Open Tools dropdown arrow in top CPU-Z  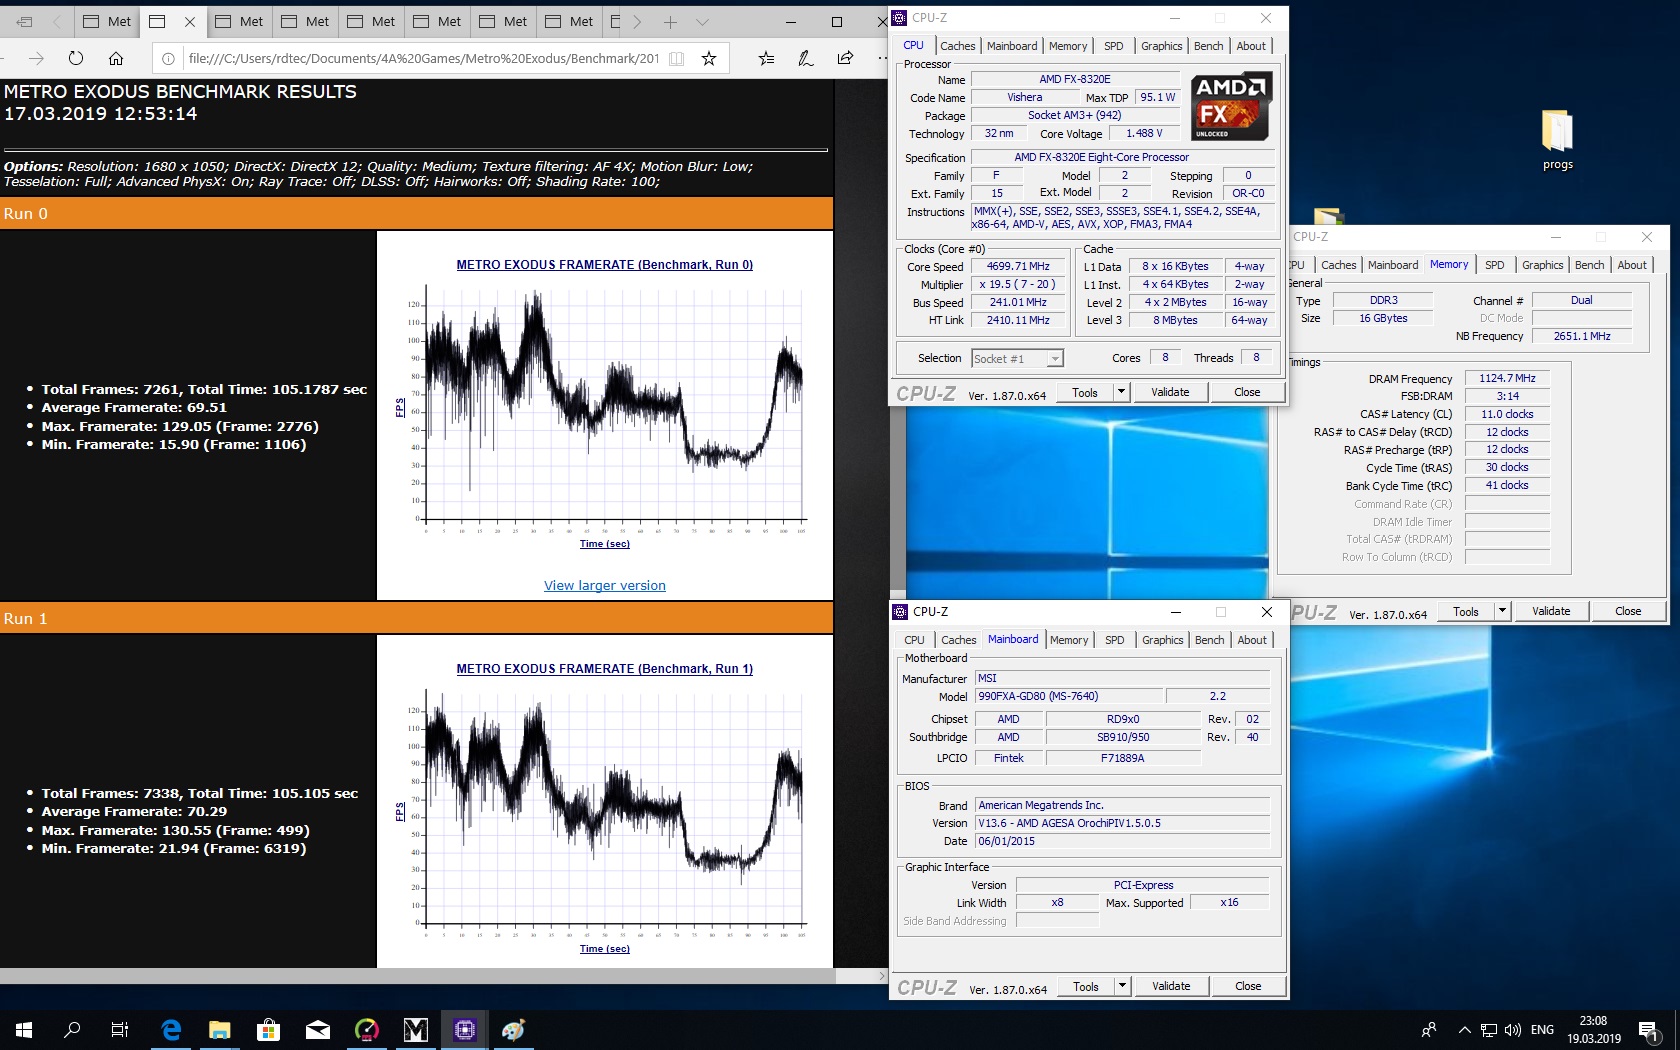click(x=1121, y=392)
